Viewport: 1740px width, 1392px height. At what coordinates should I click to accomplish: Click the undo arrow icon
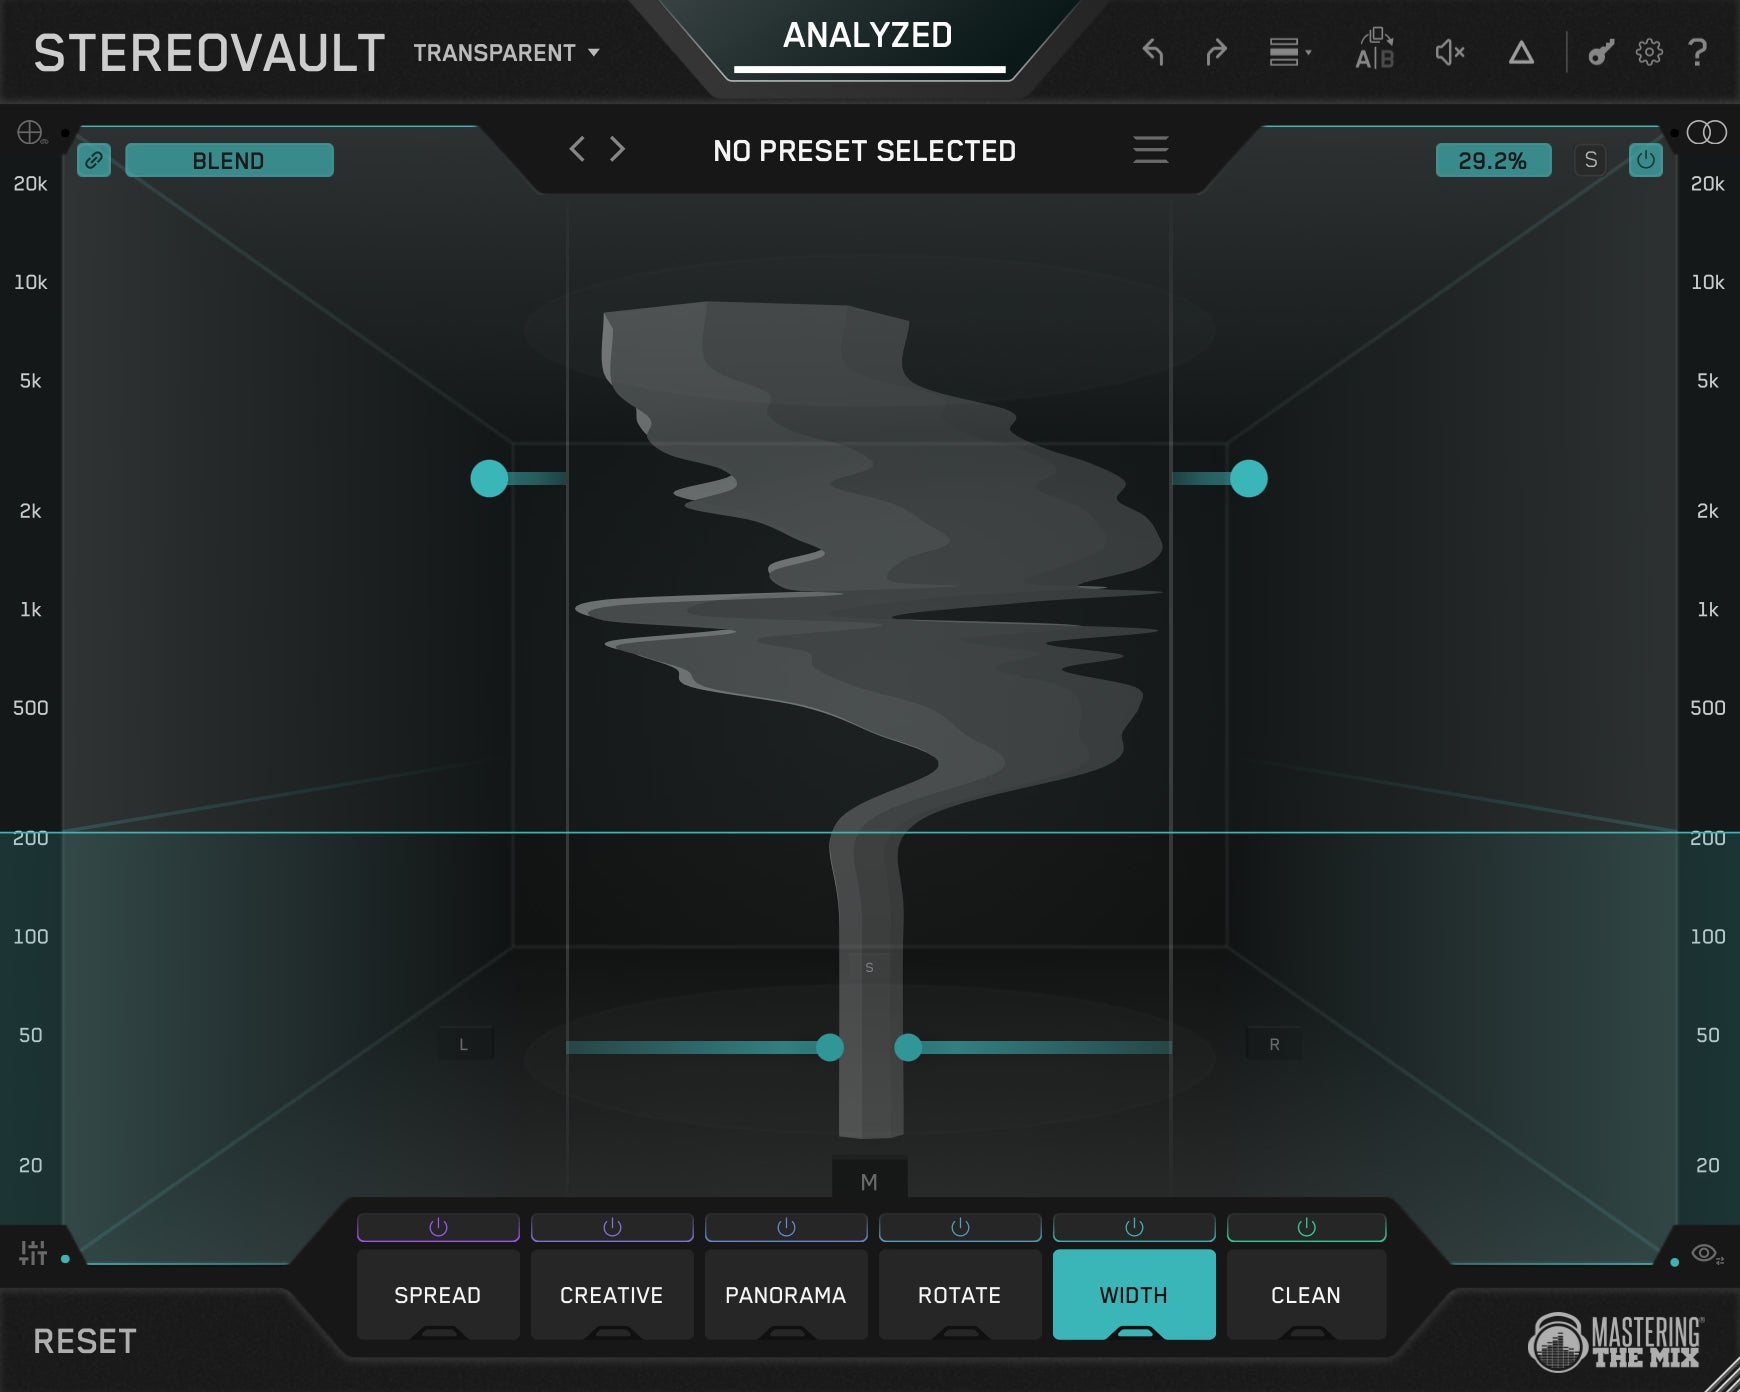coord(1153,52)
